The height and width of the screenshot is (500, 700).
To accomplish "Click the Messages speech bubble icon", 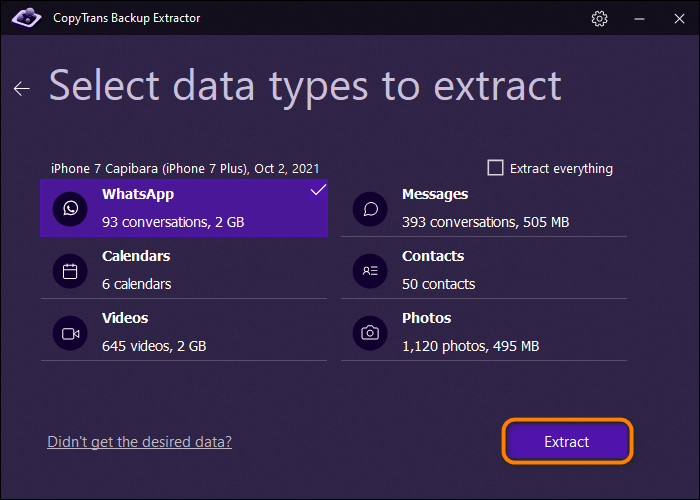I will click(370, 209).
